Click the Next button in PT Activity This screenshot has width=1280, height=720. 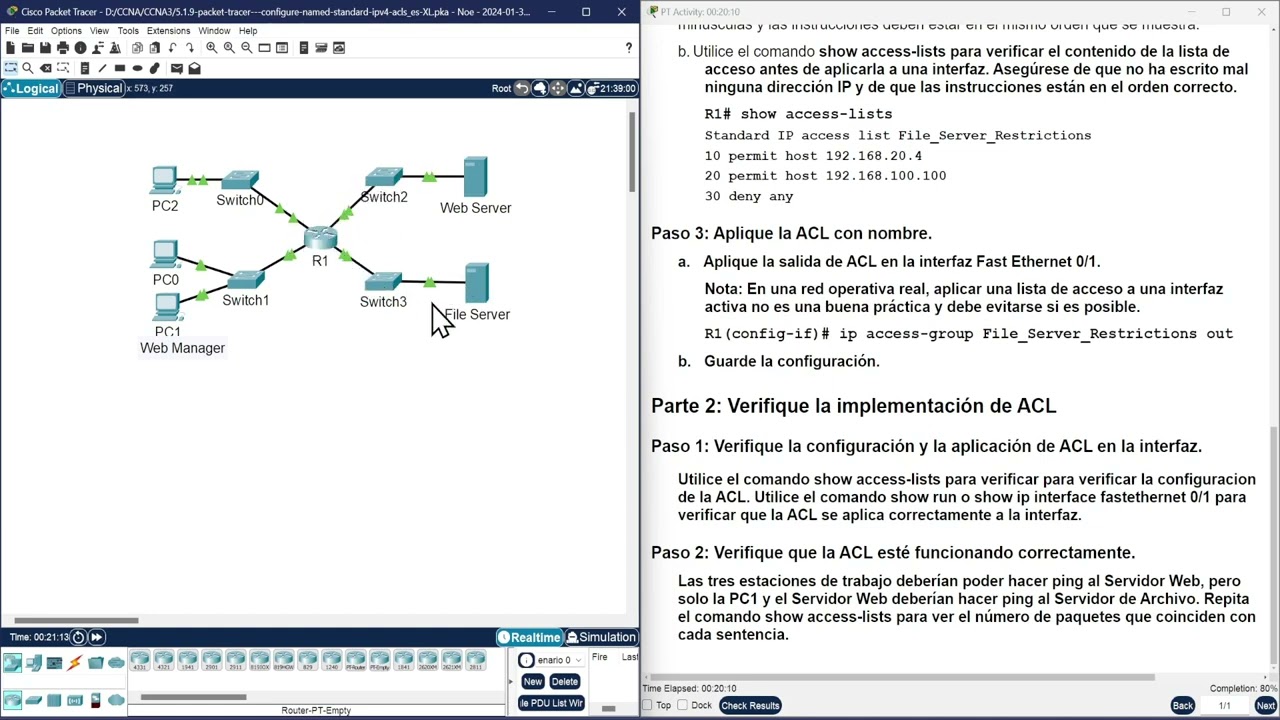click(1265, 705)
